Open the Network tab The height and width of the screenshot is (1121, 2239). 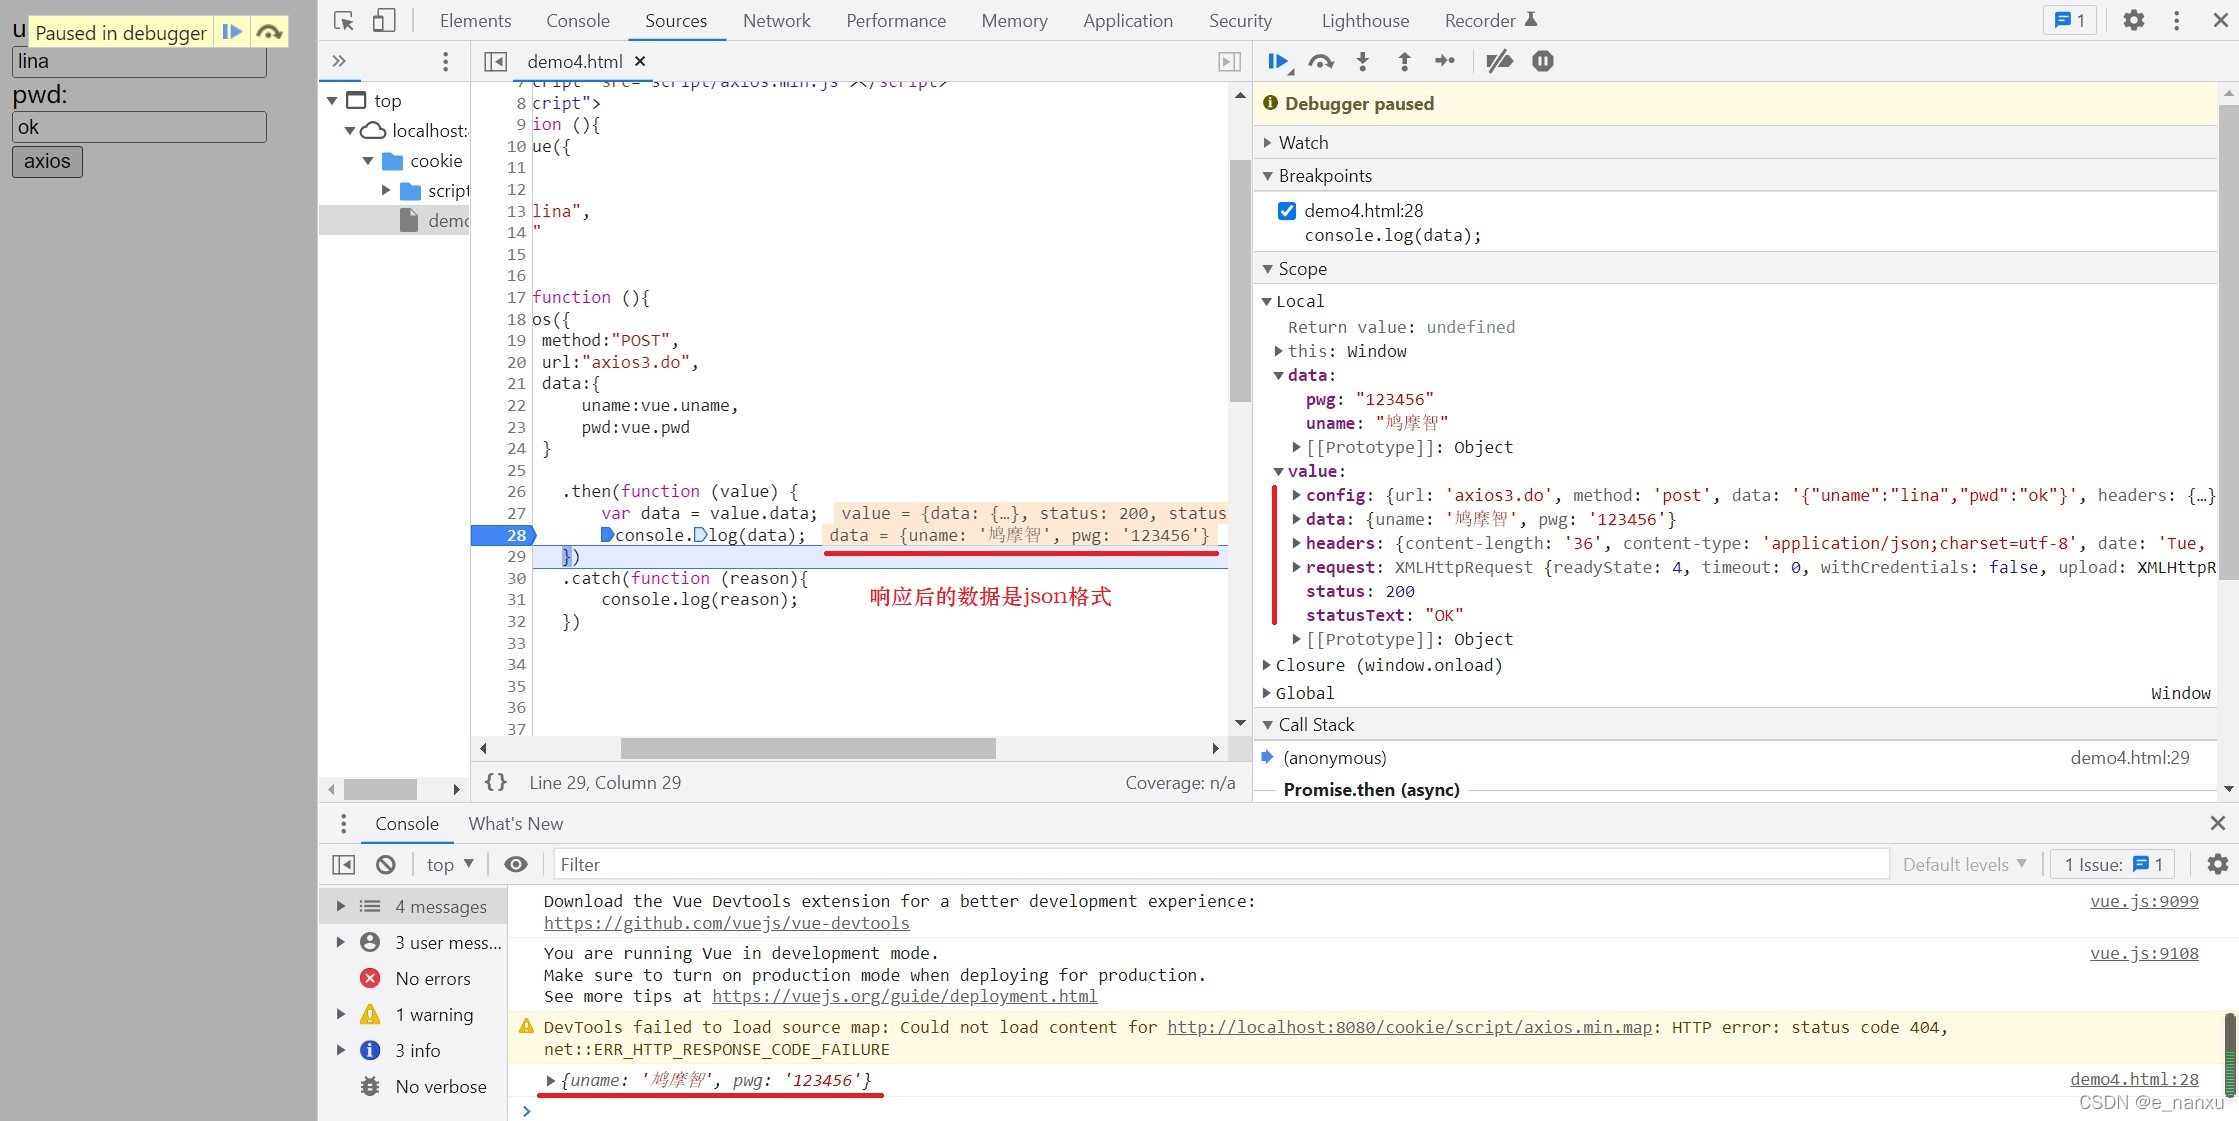point(777,21)
